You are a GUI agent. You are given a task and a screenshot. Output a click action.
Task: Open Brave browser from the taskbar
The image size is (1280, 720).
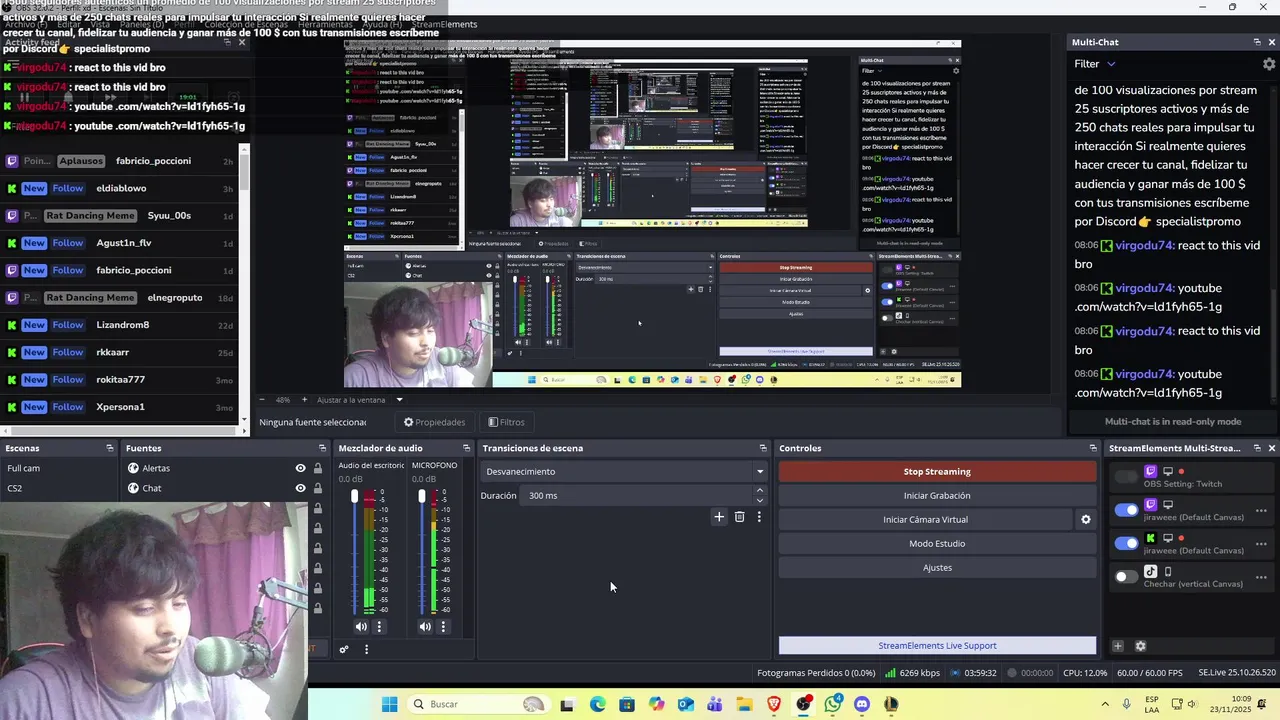pyautogui.click(x=774, y=704)
